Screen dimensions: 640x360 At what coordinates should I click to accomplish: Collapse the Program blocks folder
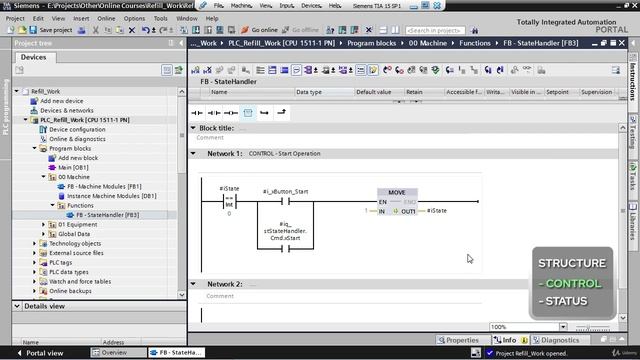click(35, 148)
